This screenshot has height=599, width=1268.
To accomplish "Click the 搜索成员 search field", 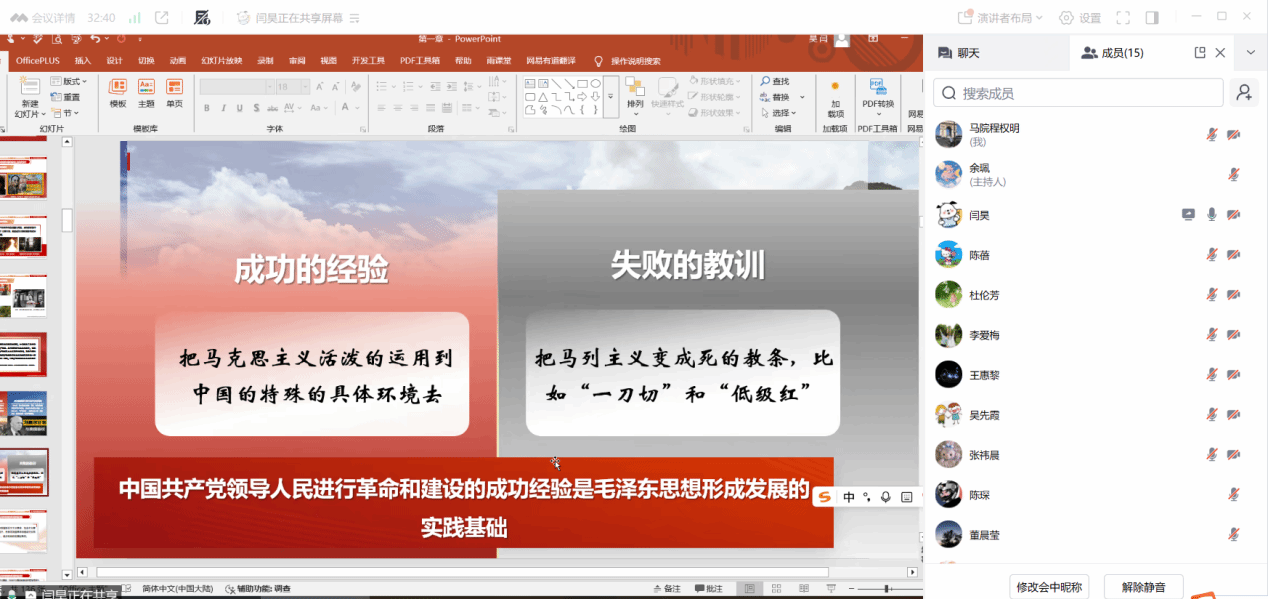I will point(1078,93).
